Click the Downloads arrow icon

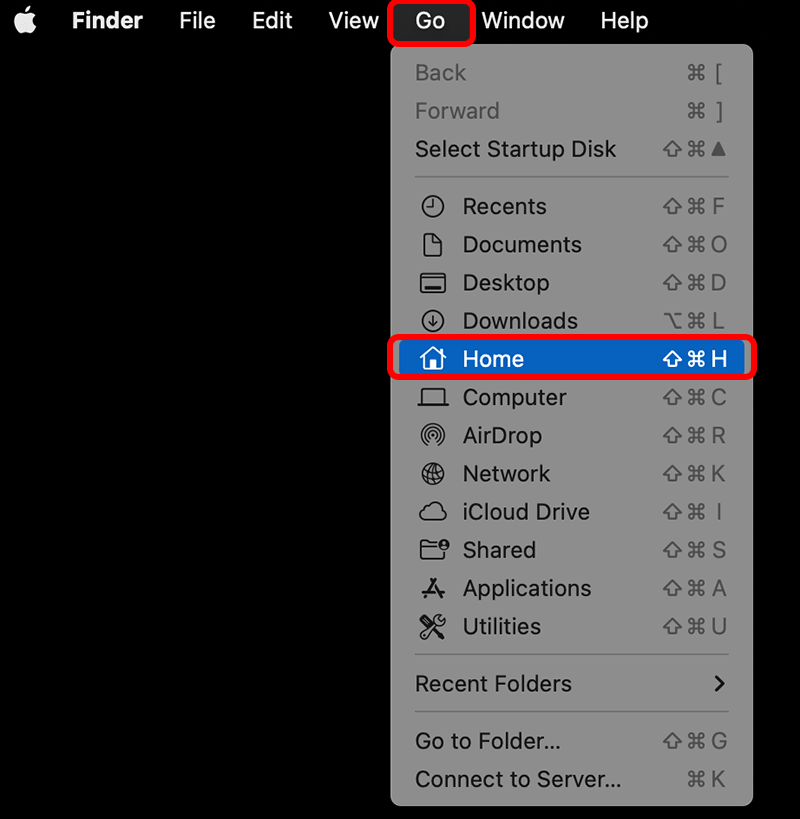click(x=432, y=321)
